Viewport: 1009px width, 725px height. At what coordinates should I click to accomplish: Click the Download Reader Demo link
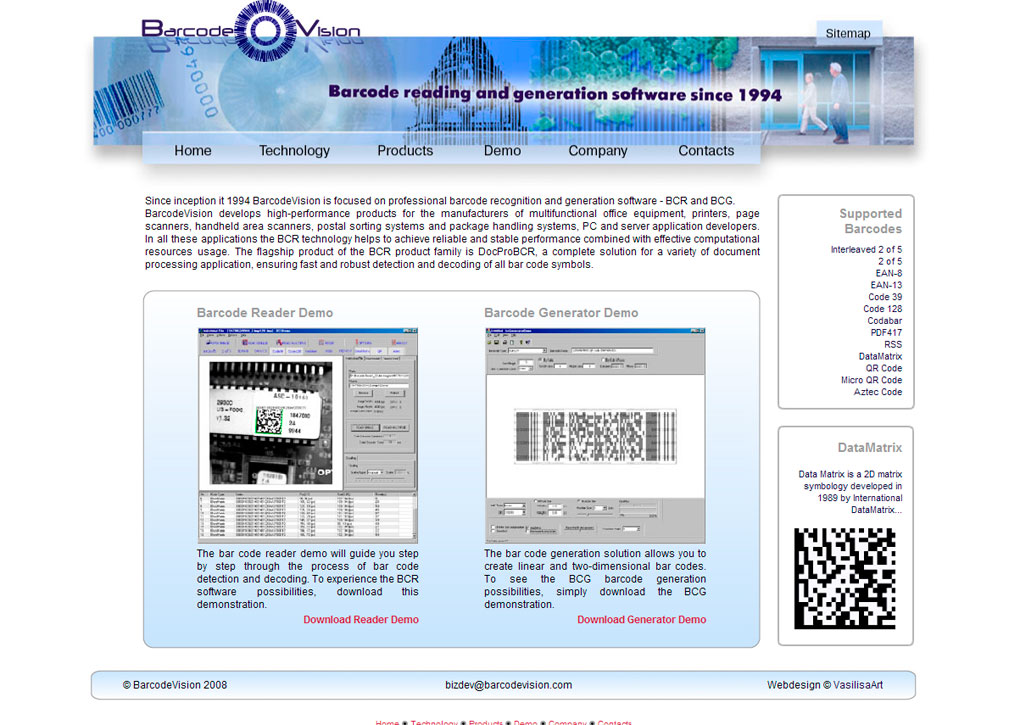(361, 619)
